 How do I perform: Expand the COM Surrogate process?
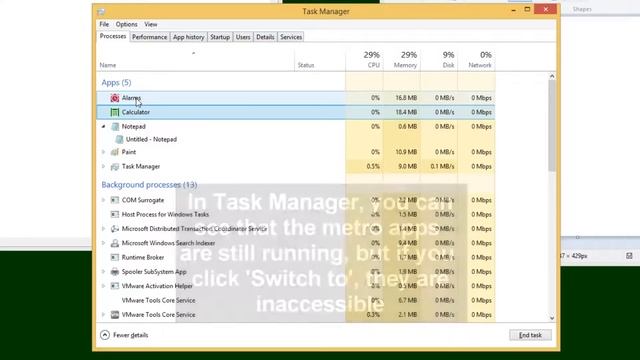[x=104, y=200]
